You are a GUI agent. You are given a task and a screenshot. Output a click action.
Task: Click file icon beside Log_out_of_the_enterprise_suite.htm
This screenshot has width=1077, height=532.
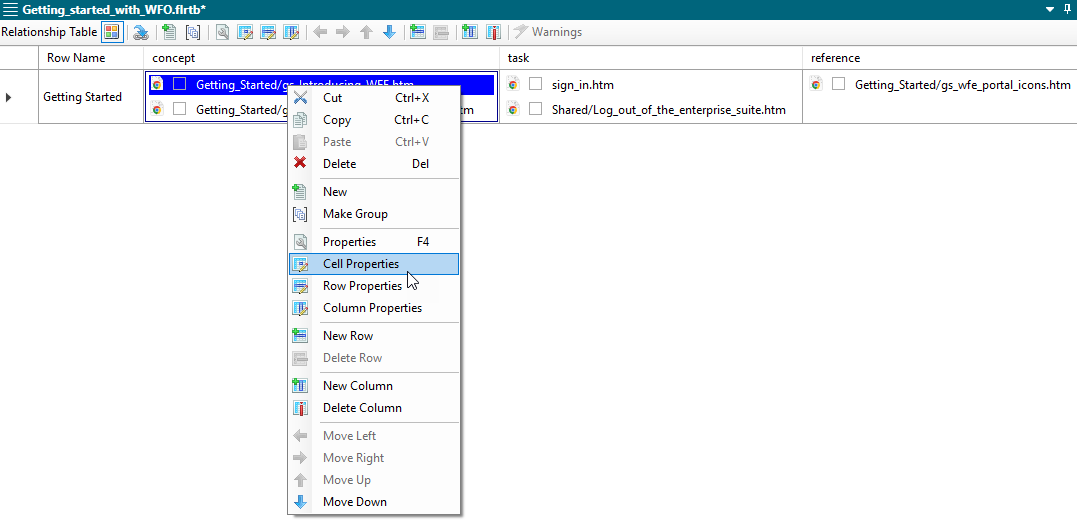pyautogui.click(x=513, y=108)
